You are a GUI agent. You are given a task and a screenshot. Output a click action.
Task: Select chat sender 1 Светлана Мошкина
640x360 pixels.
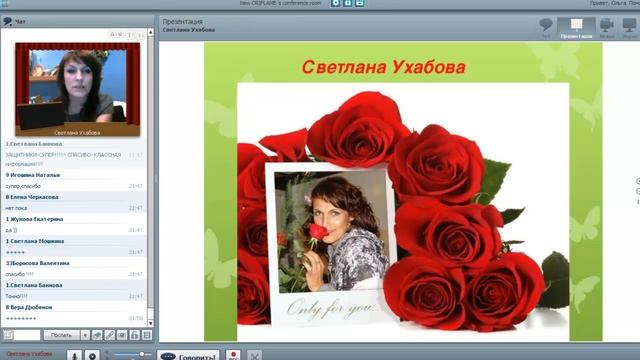tap(35, 241)
